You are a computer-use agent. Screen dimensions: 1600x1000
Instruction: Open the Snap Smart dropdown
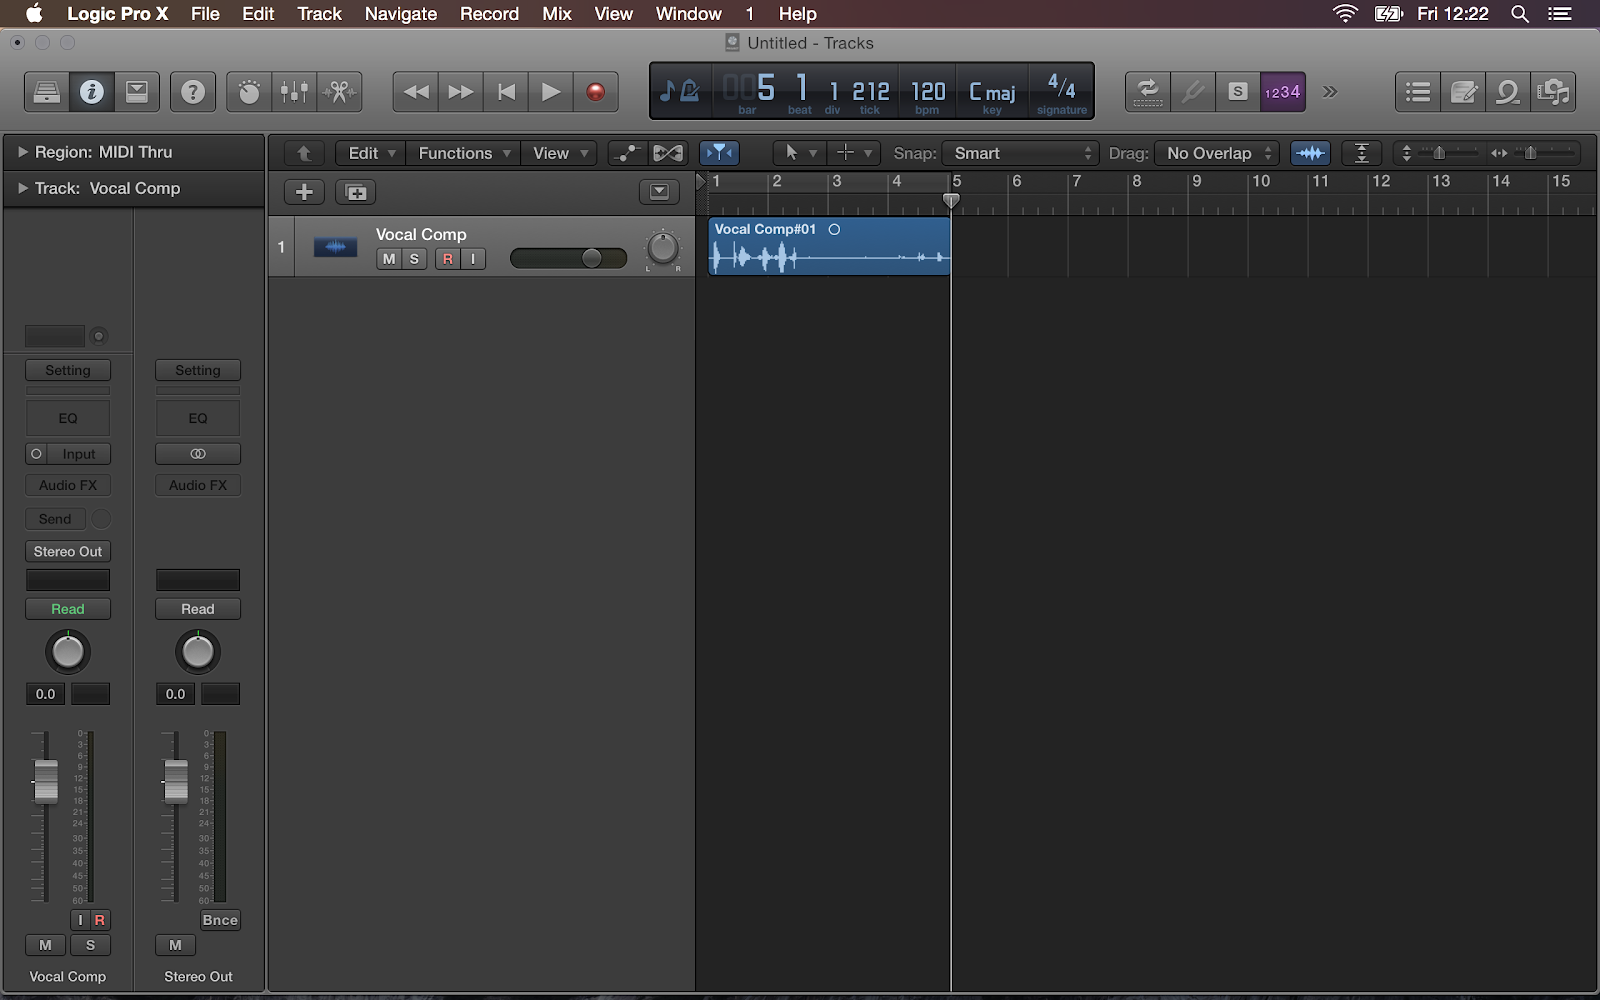point(1021,153)
